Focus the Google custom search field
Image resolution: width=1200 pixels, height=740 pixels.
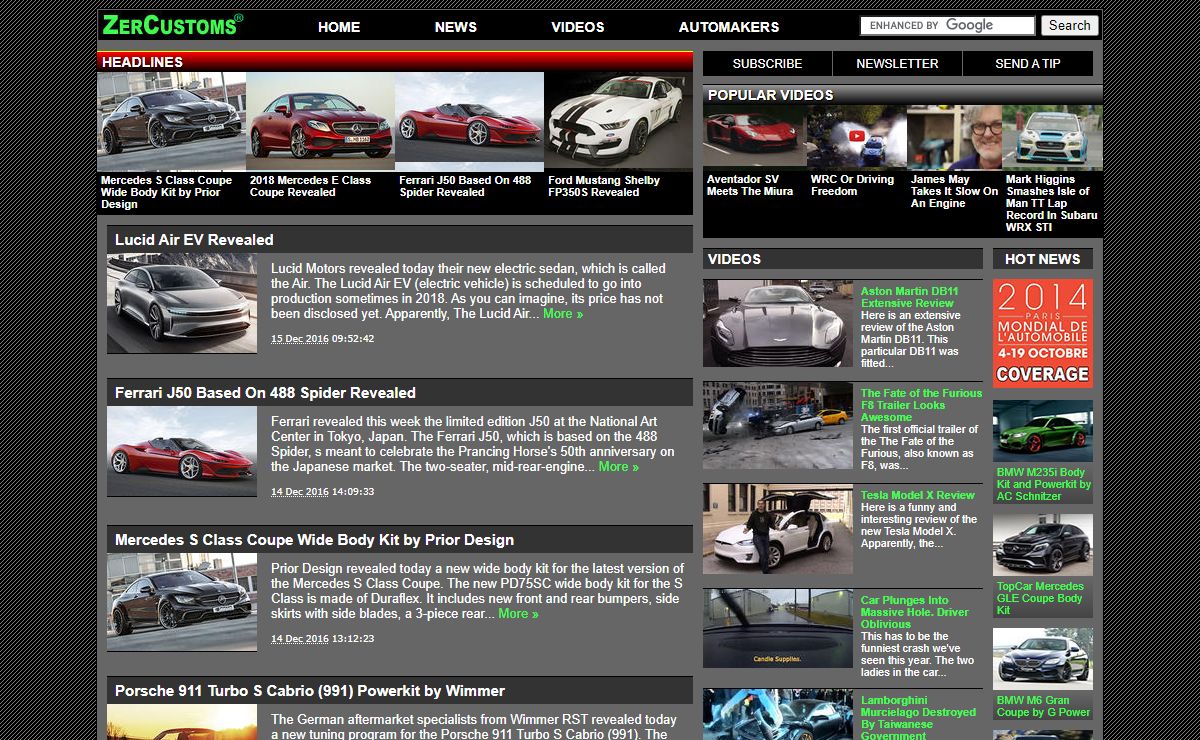click(948, 26)
